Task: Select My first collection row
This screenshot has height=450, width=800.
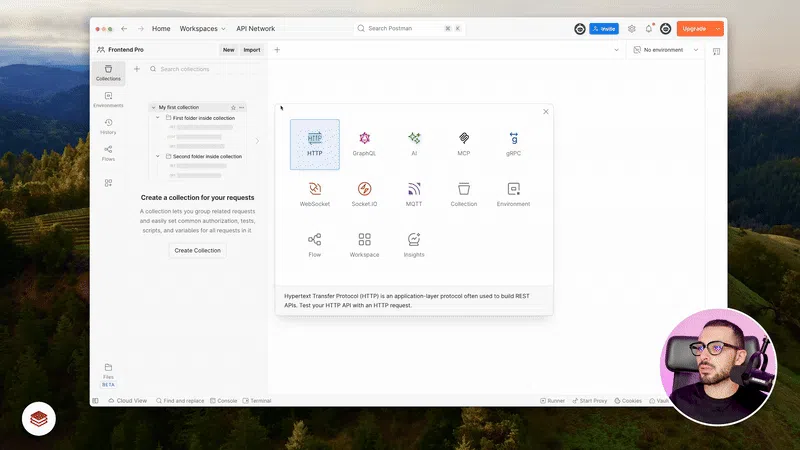Action: tap(197, 108)
